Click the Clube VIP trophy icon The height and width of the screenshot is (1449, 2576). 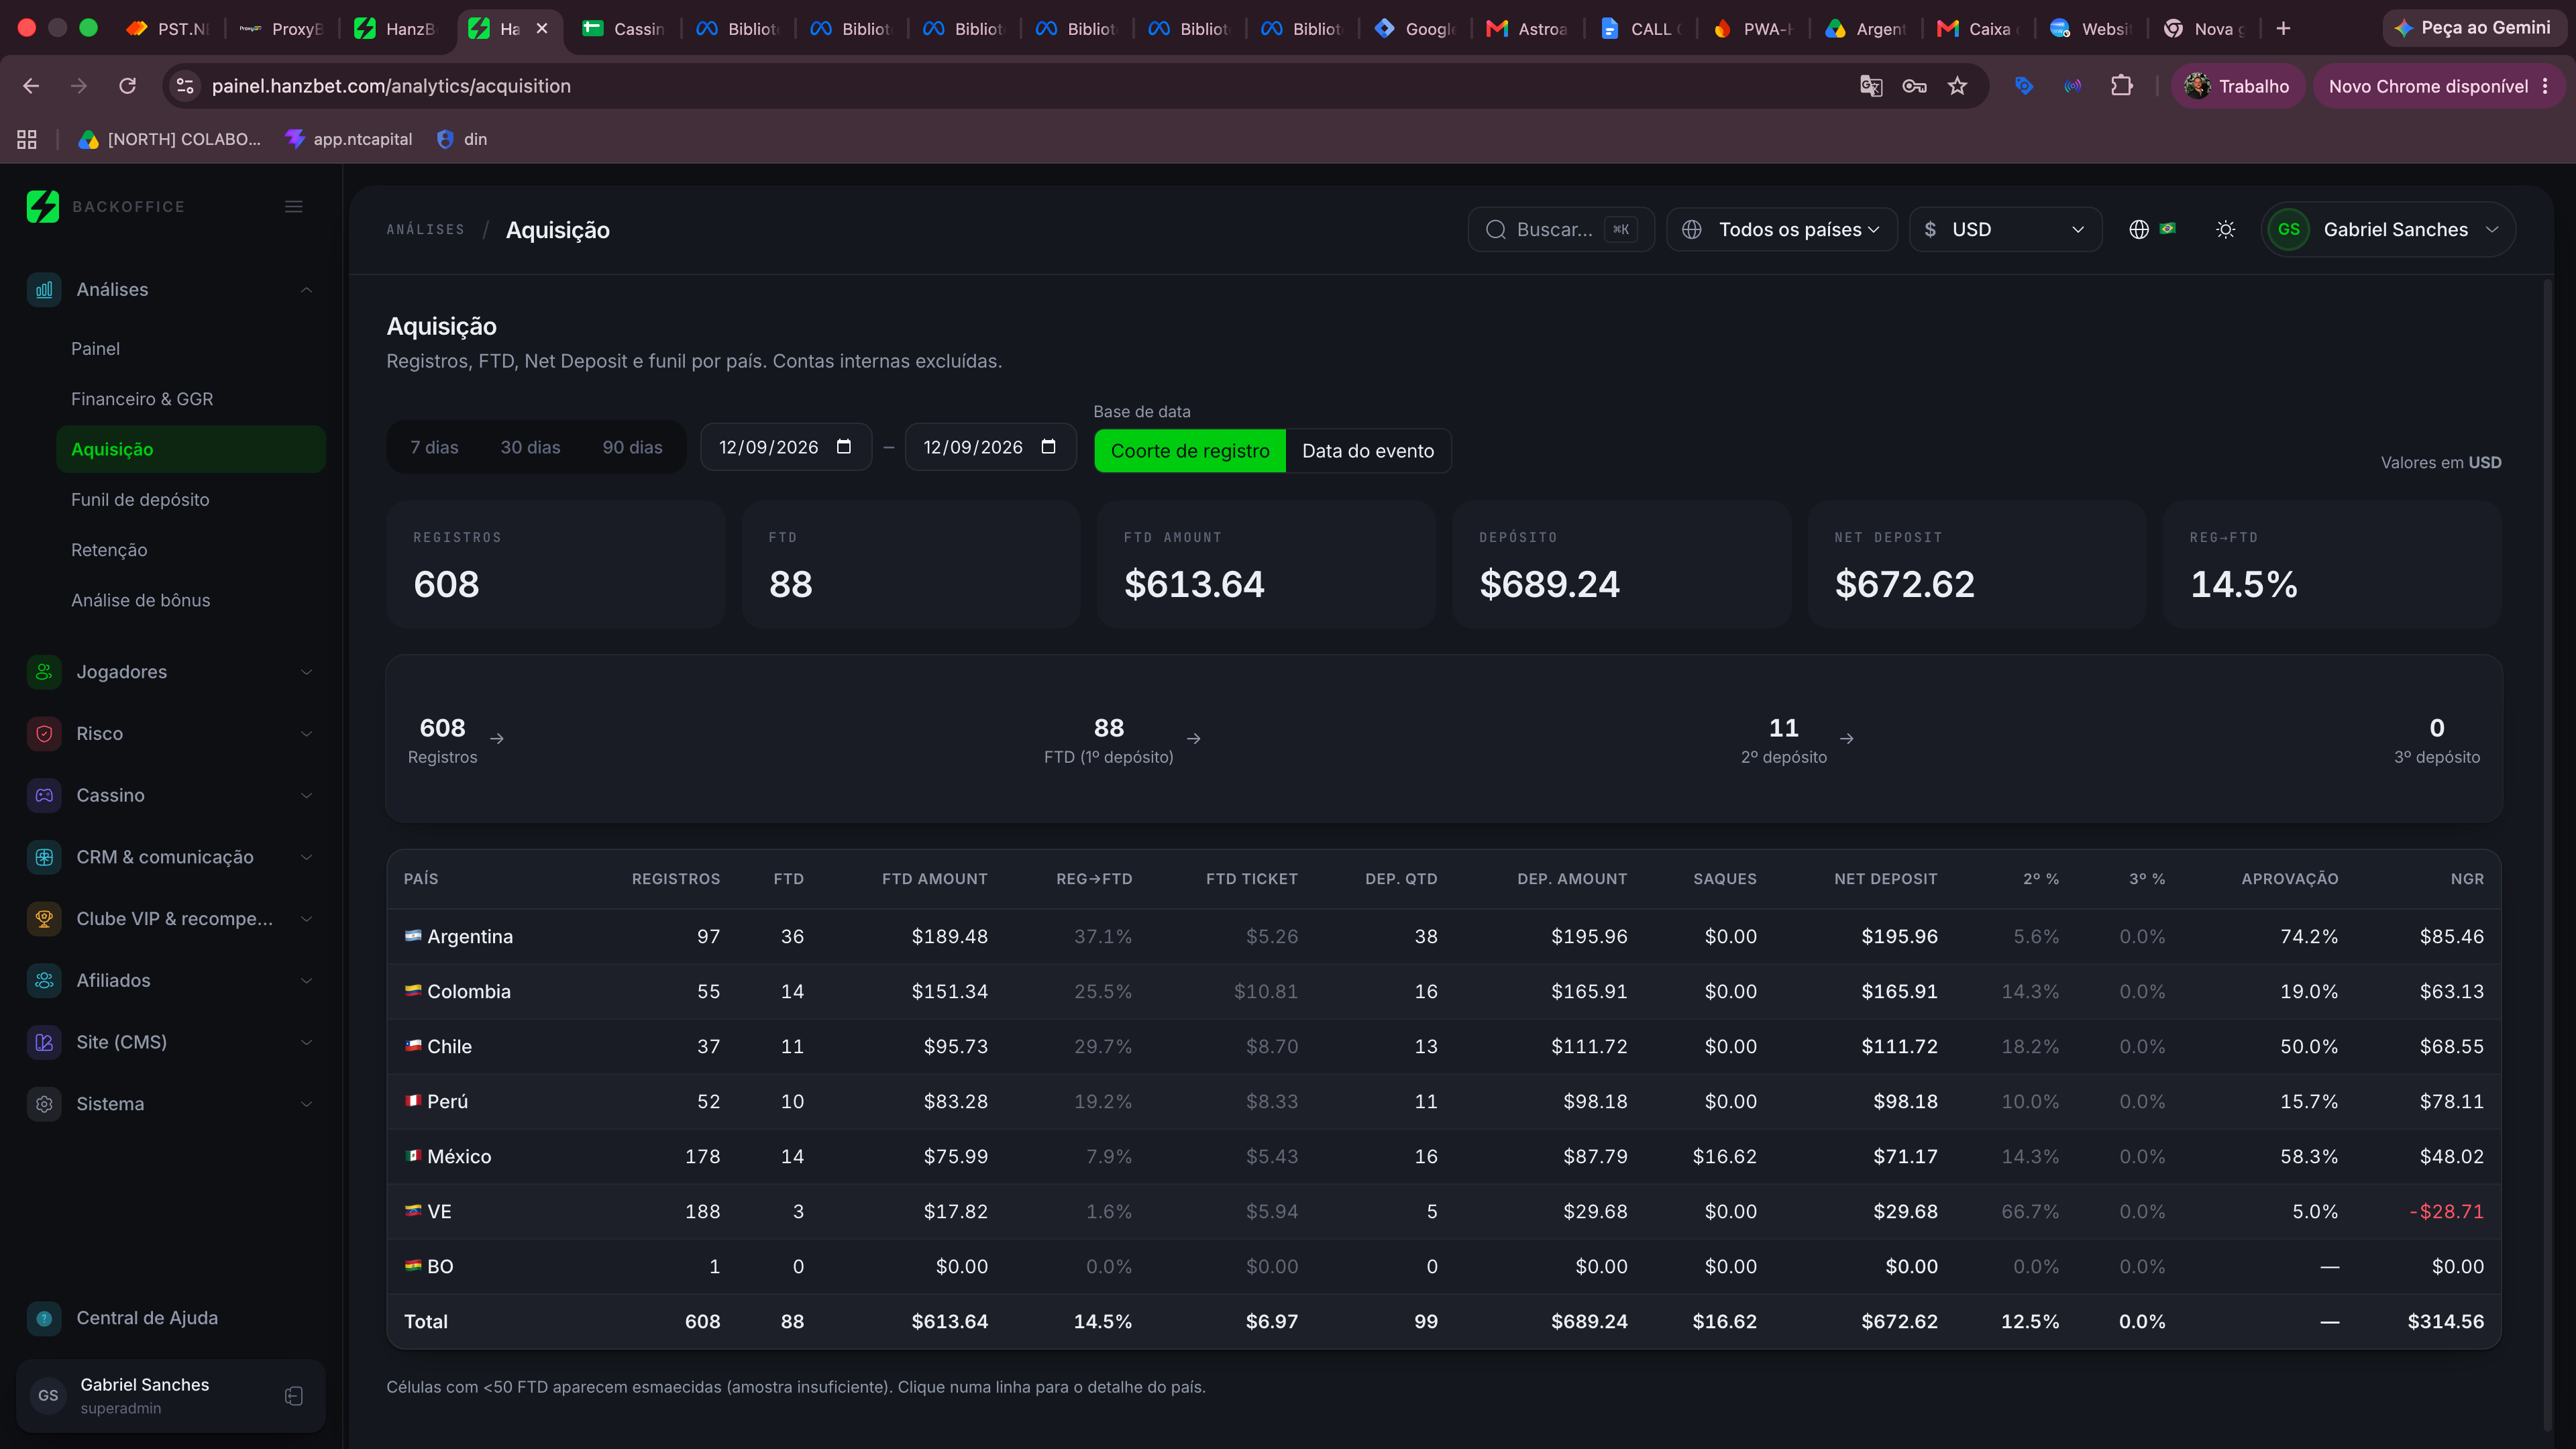tap(44, 919)
